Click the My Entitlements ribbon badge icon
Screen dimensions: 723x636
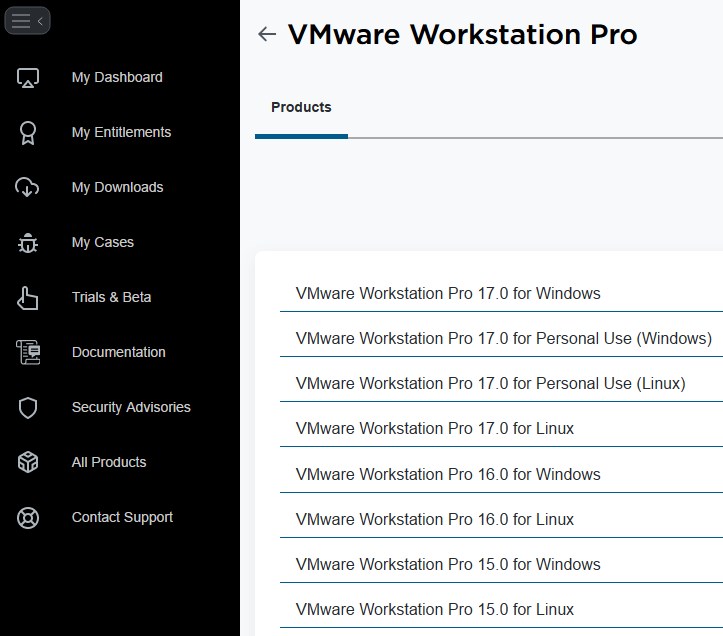point(28,133)
